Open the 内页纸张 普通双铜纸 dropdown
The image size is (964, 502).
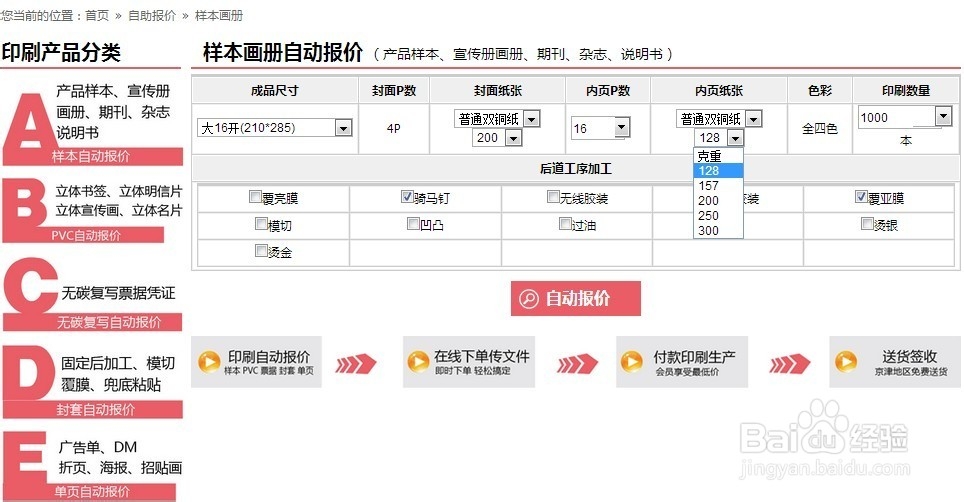[x=719, y=119]
